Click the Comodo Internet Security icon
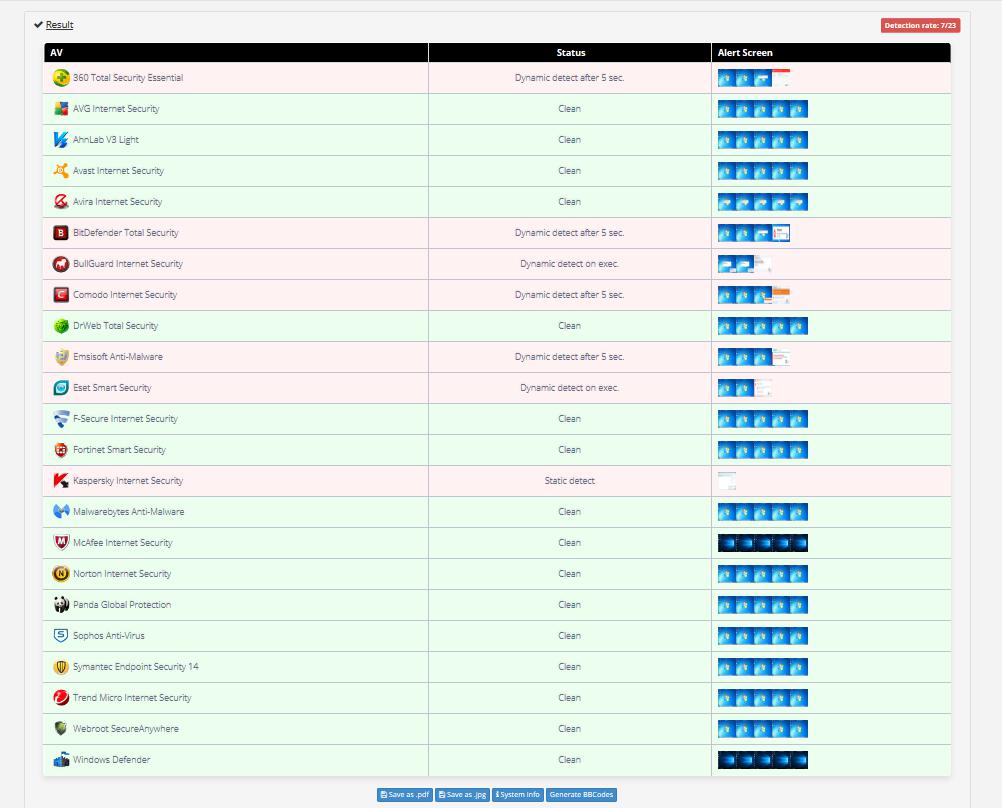The height and width of the screenshot is (808, 1002). pyautogui.click(x=61, y=295)
